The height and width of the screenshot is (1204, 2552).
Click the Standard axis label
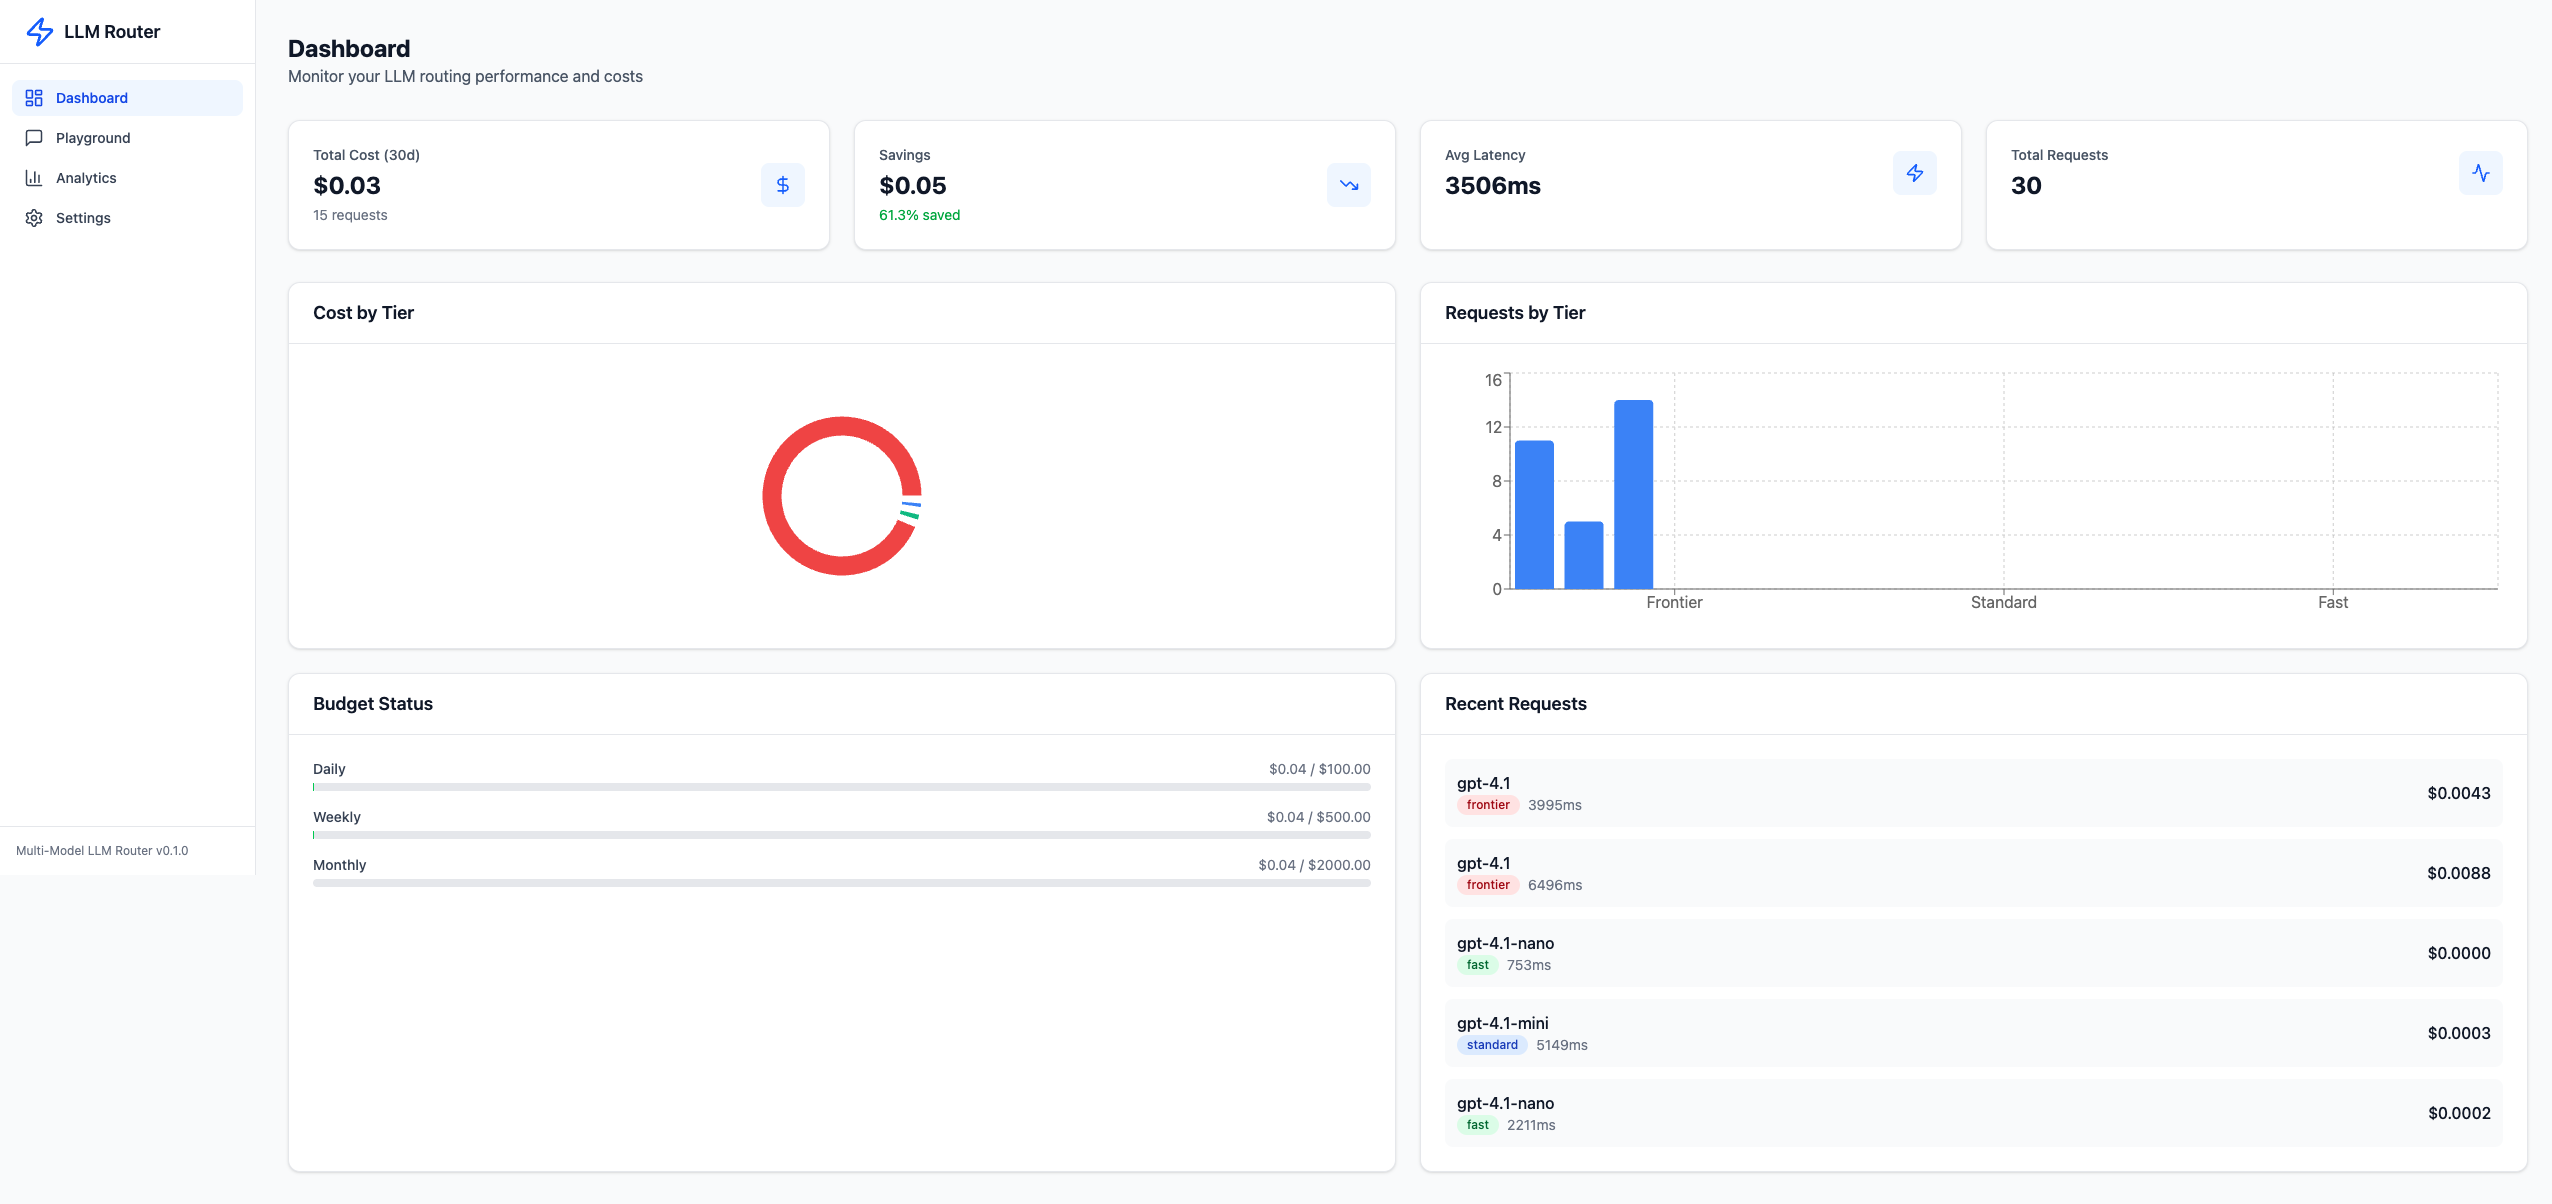click(2003, 602)
